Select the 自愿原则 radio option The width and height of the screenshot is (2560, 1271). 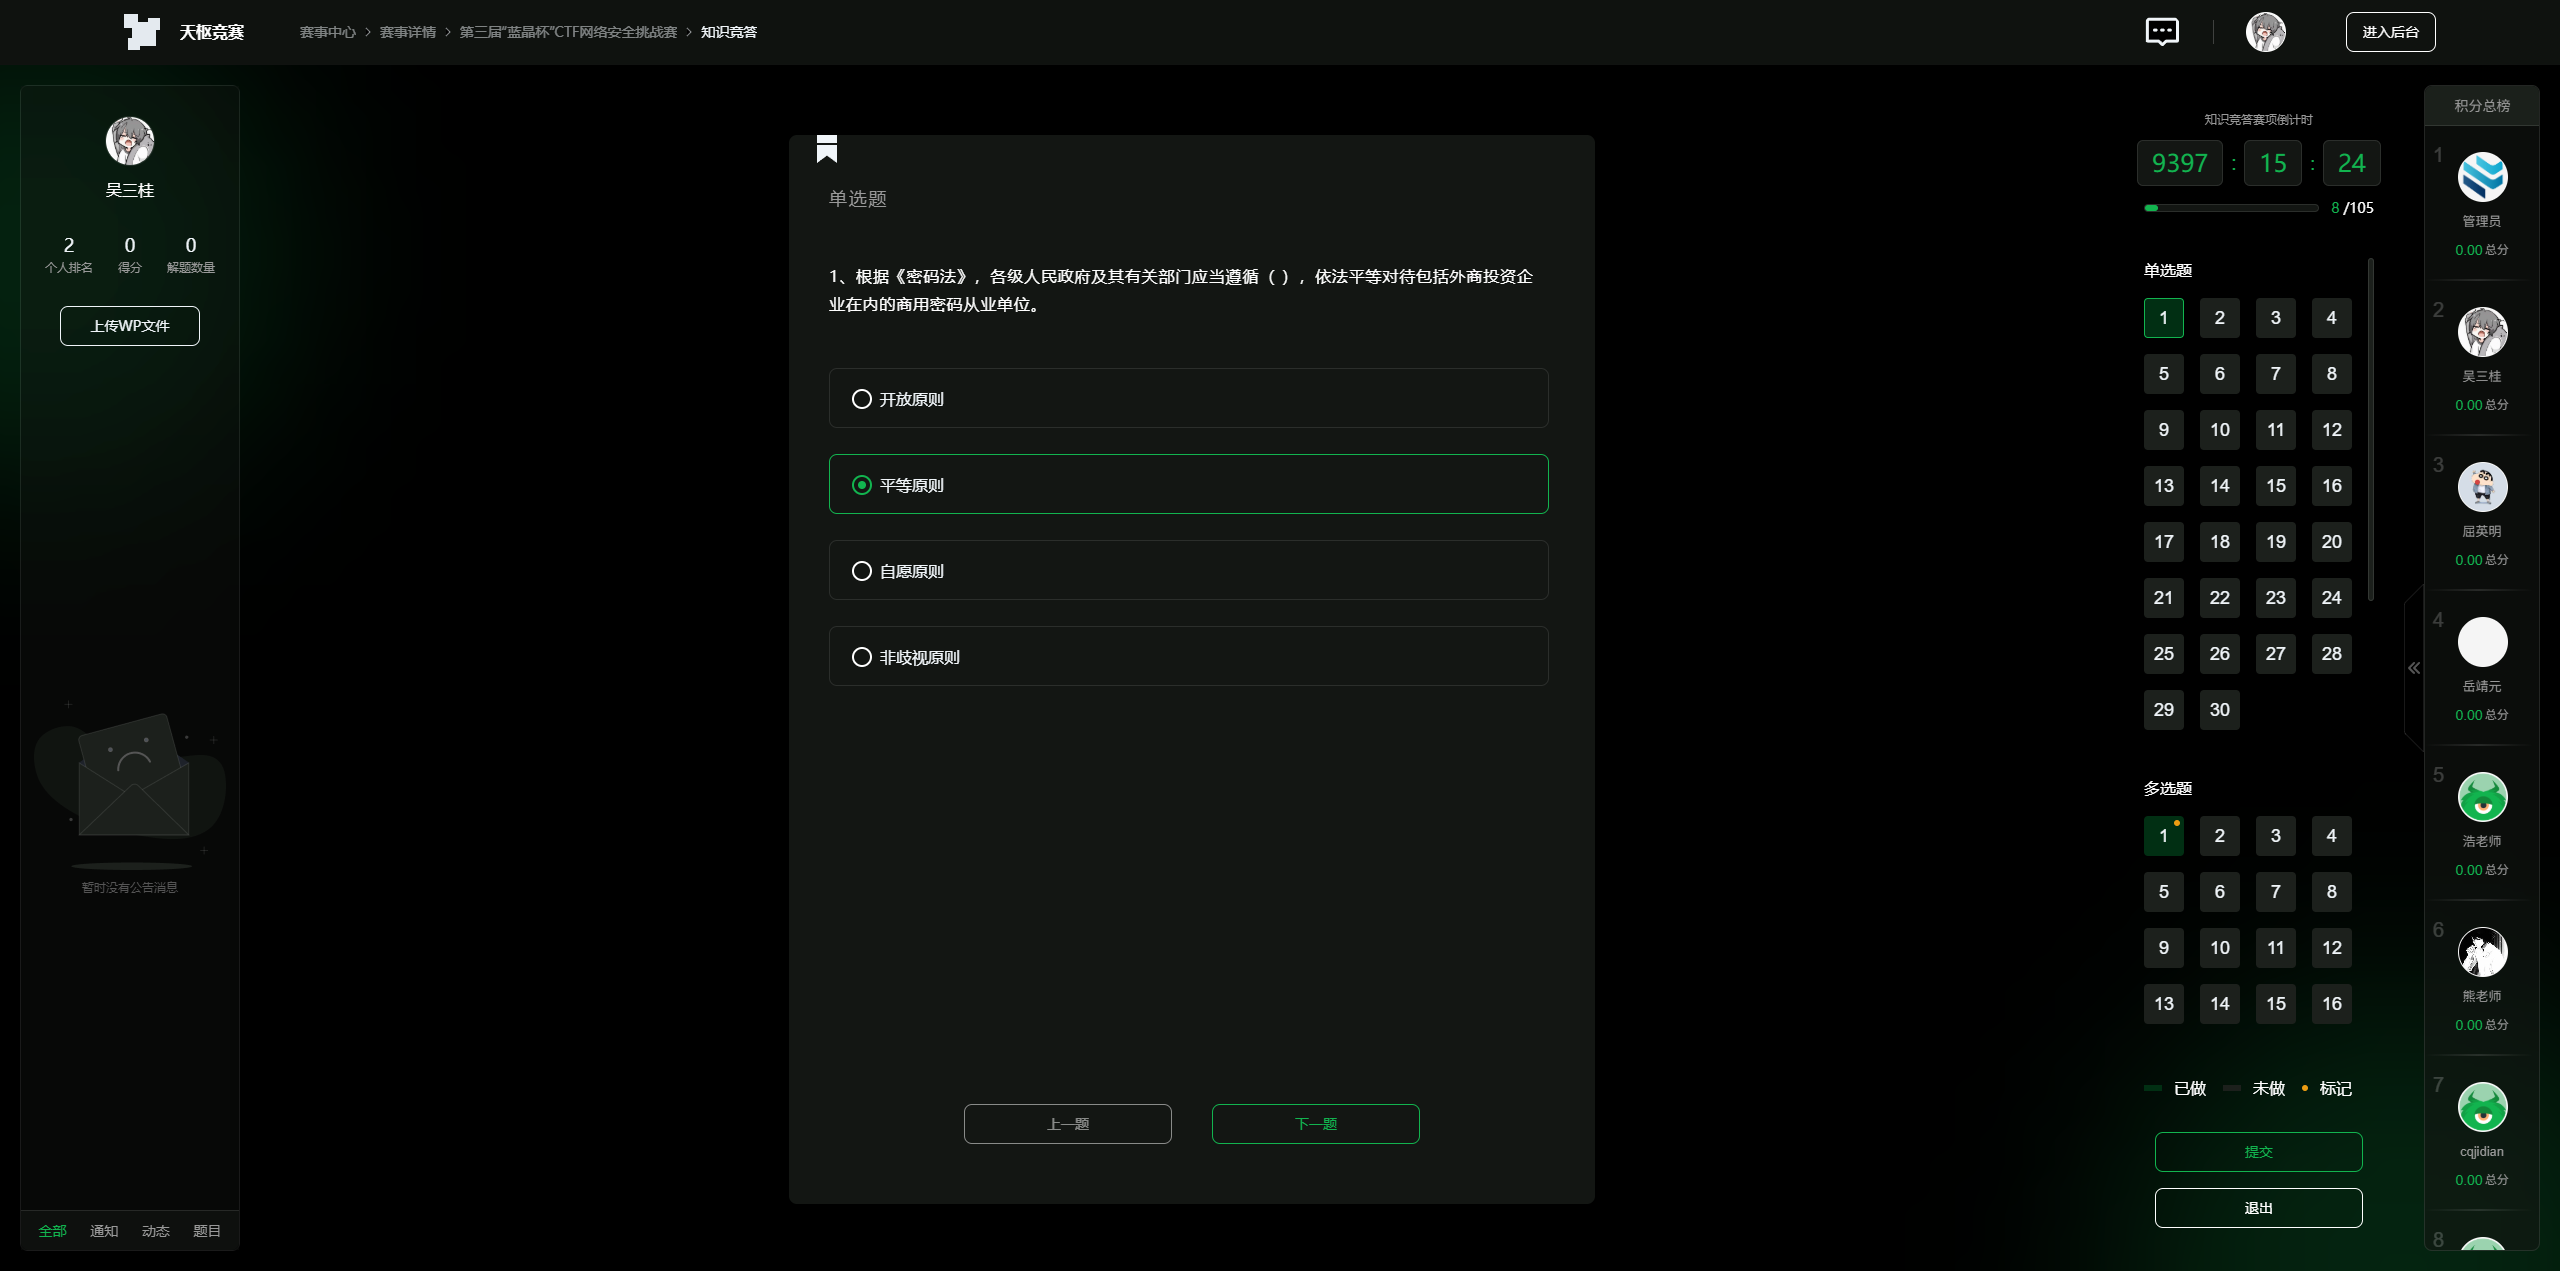pyautogui.click(x=861, y=571)
